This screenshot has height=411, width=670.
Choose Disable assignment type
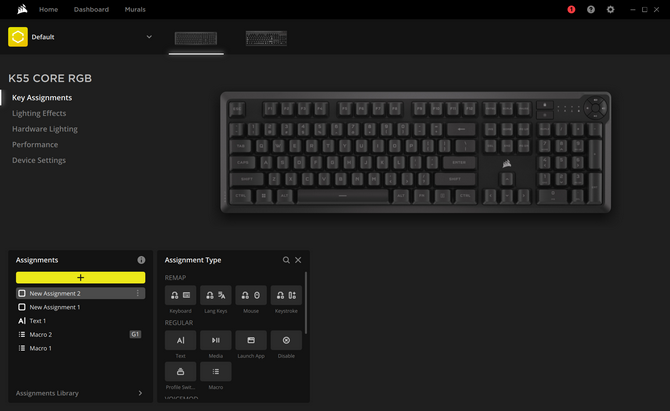(x=286, y=340)
